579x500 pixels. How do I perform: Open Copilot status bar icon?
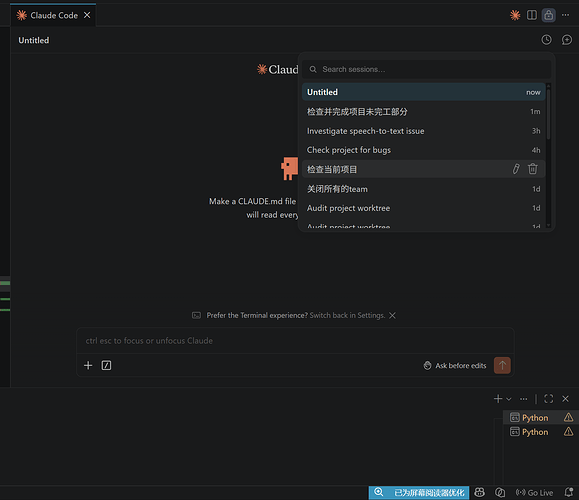(x=479, y=492)
